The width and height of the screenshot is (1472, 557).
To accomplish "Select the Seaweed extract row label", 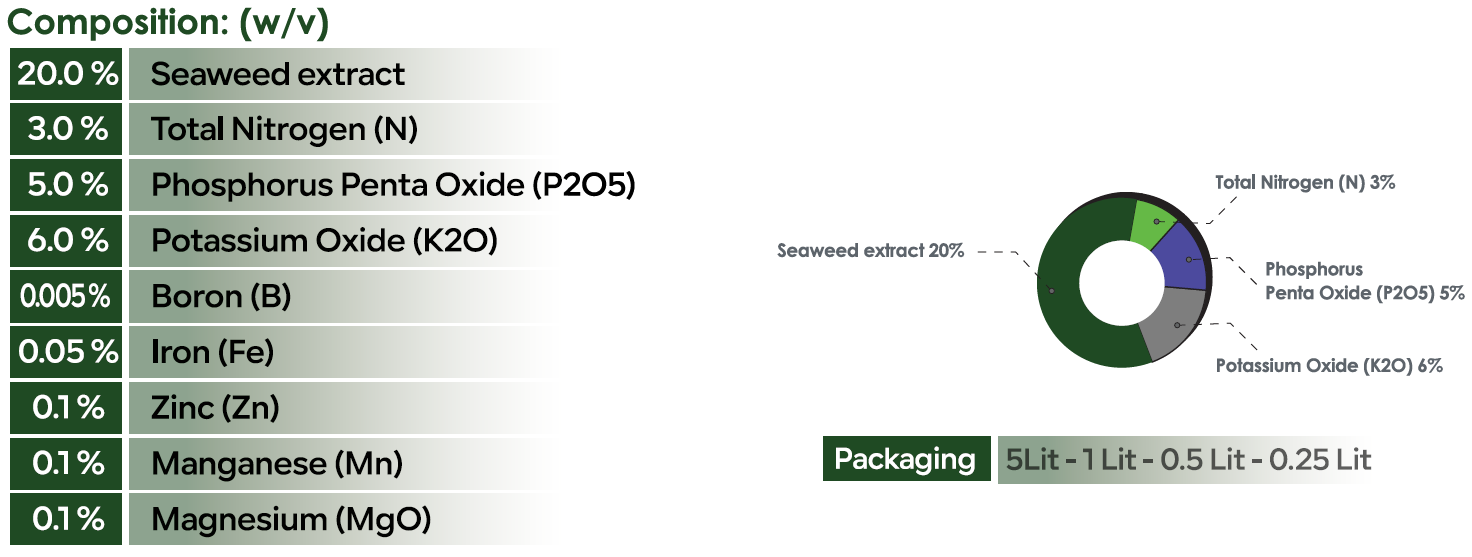I will point(278,74).
